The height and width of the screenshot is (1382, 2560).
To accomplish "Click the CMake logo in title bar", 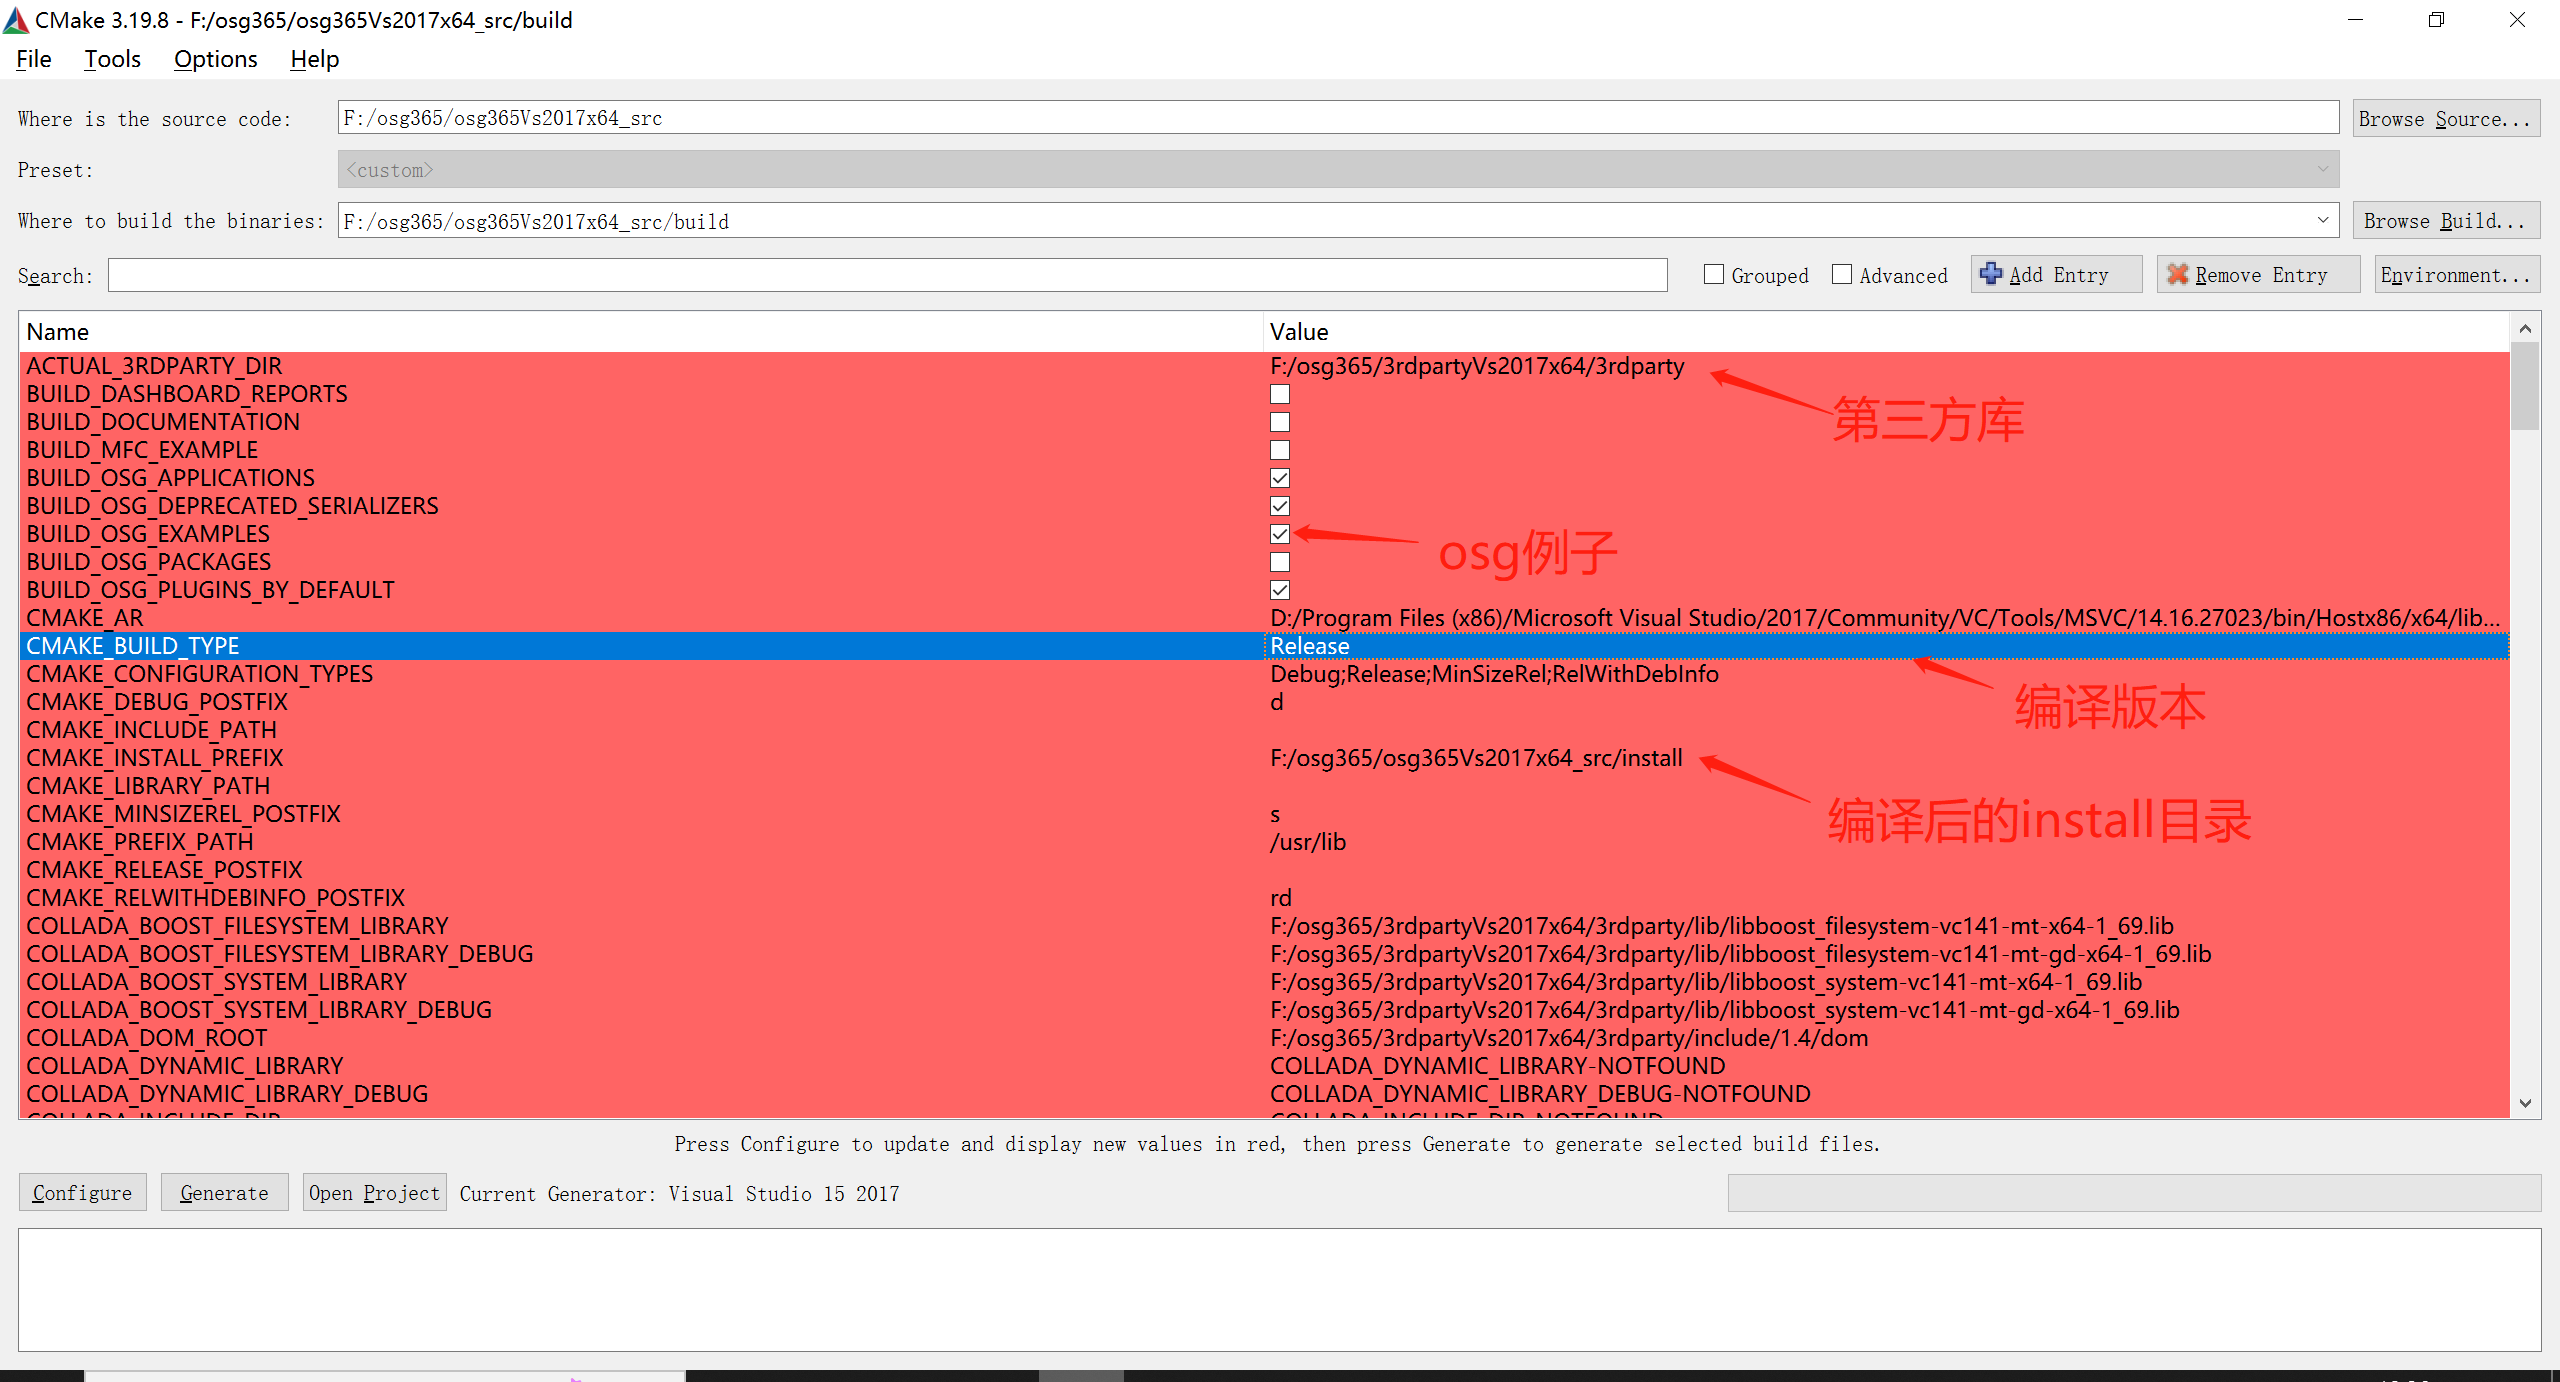I will 16,20.
